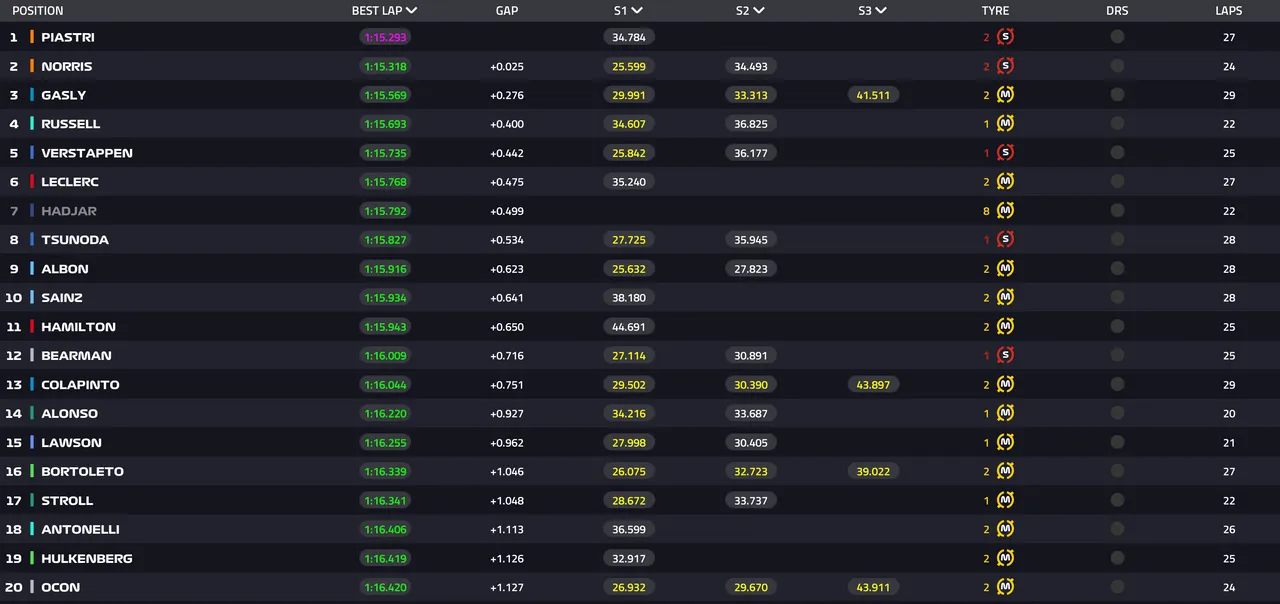Select driver Norris in the list
This screenshot has width=1280, height=604.
(x=67, y=66)
